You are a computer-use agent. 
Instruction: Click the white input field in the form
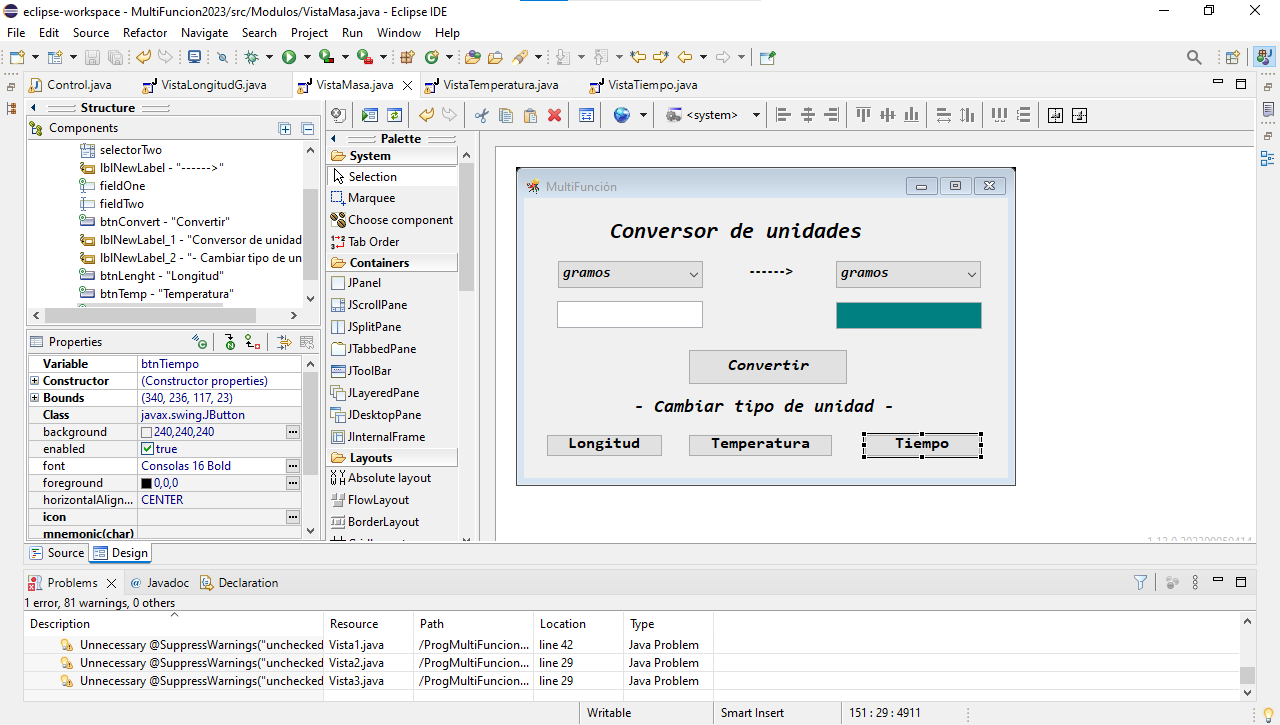[630, 315]
